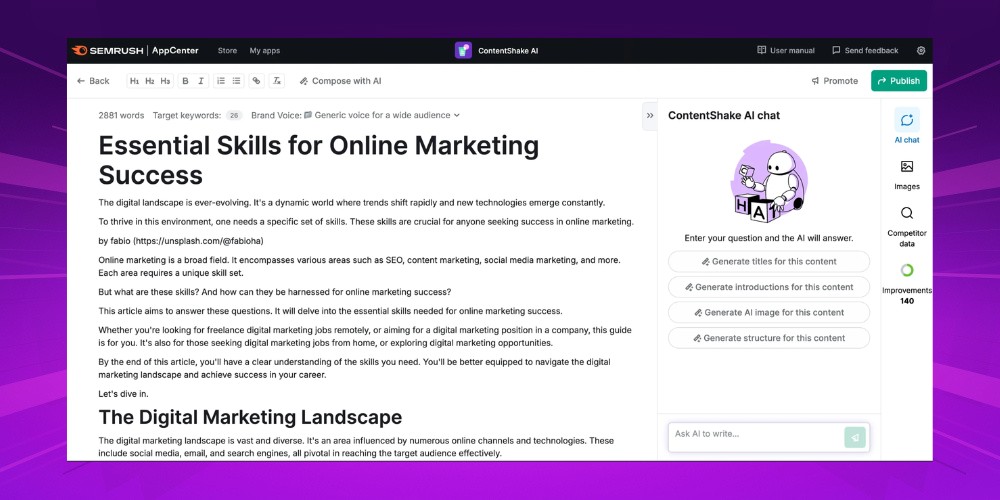This screenshot has height=500, width=1000.
Task: Apply Heading 1 formatting
Action: [134, 81]
